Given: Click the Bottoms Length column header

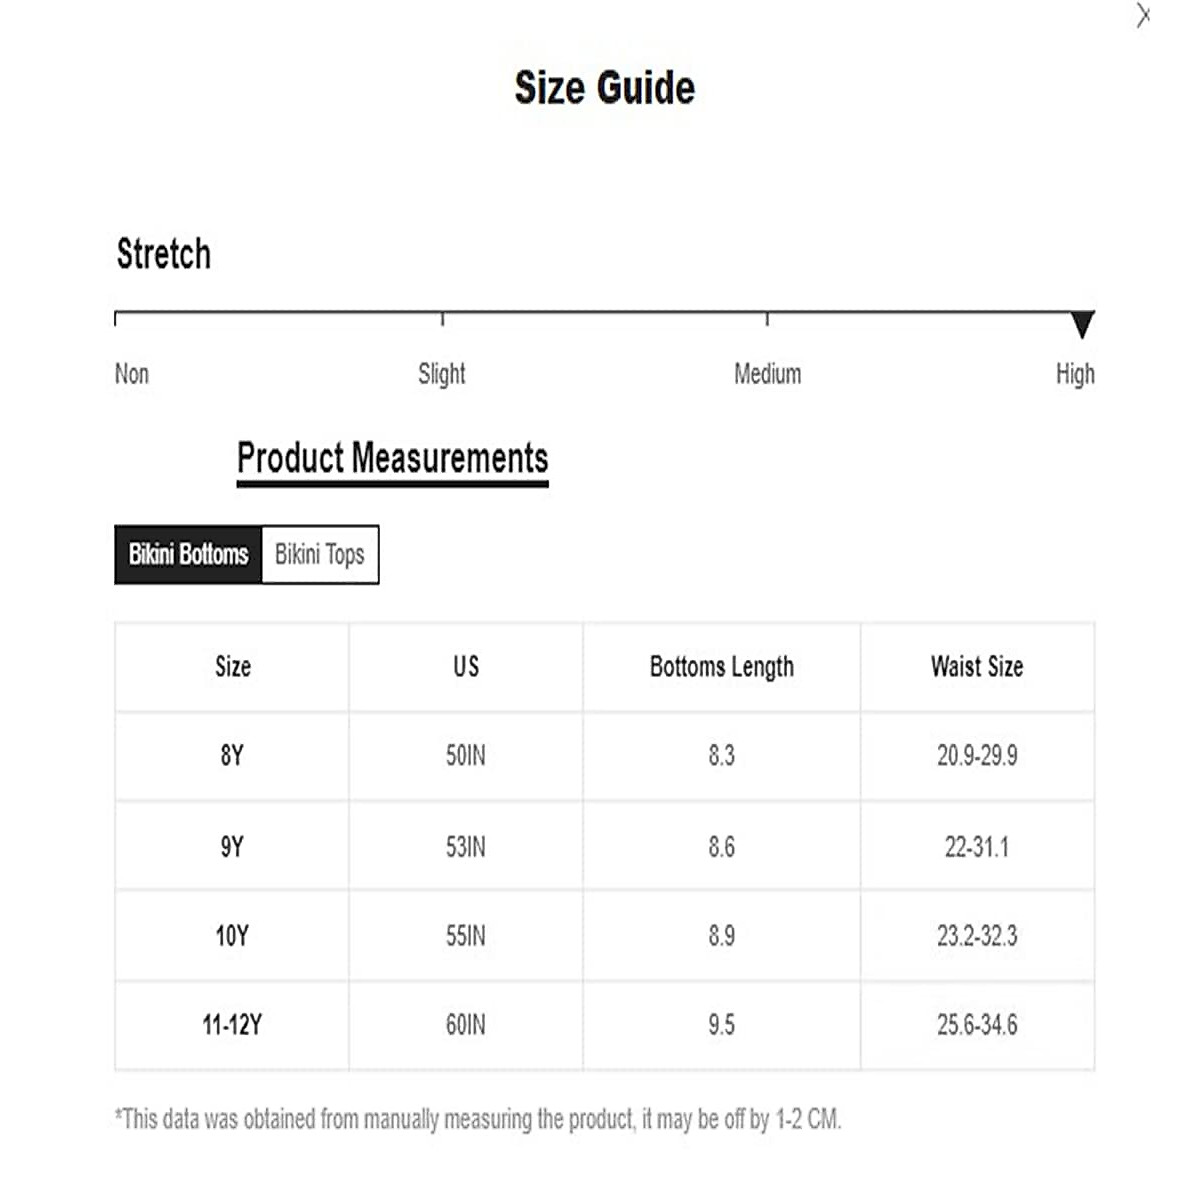Looking at the screenshot, I should coord(721,667).
